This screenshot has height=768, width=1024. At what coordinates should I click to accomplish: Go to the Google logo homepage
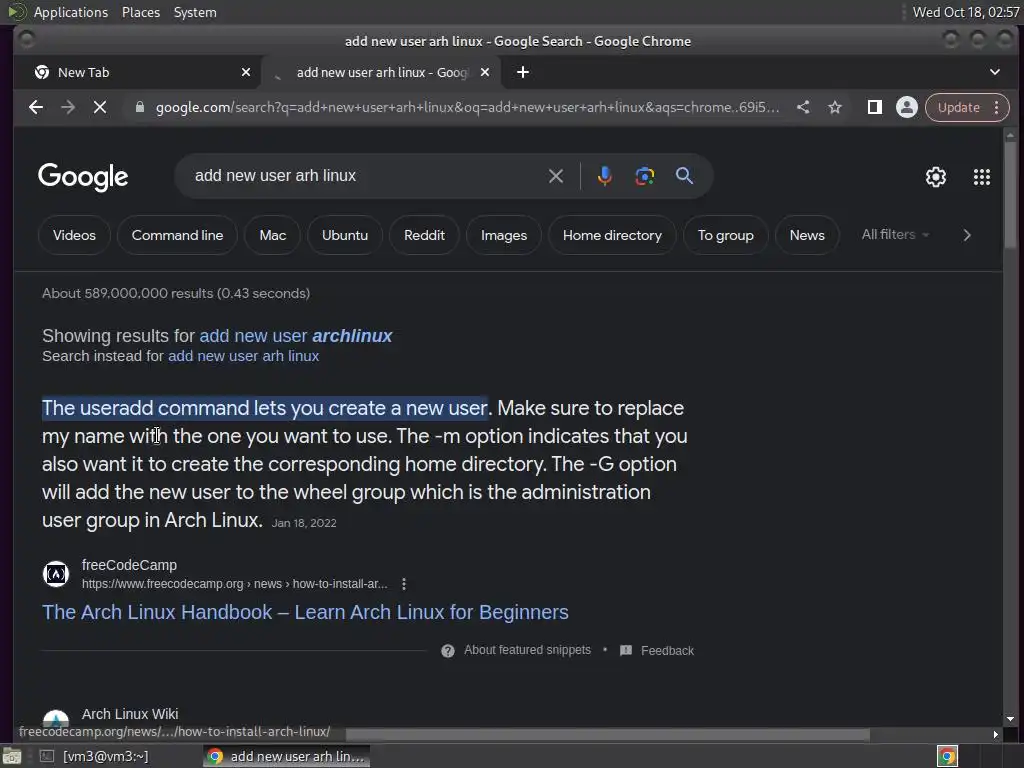[x=83, y=177]
